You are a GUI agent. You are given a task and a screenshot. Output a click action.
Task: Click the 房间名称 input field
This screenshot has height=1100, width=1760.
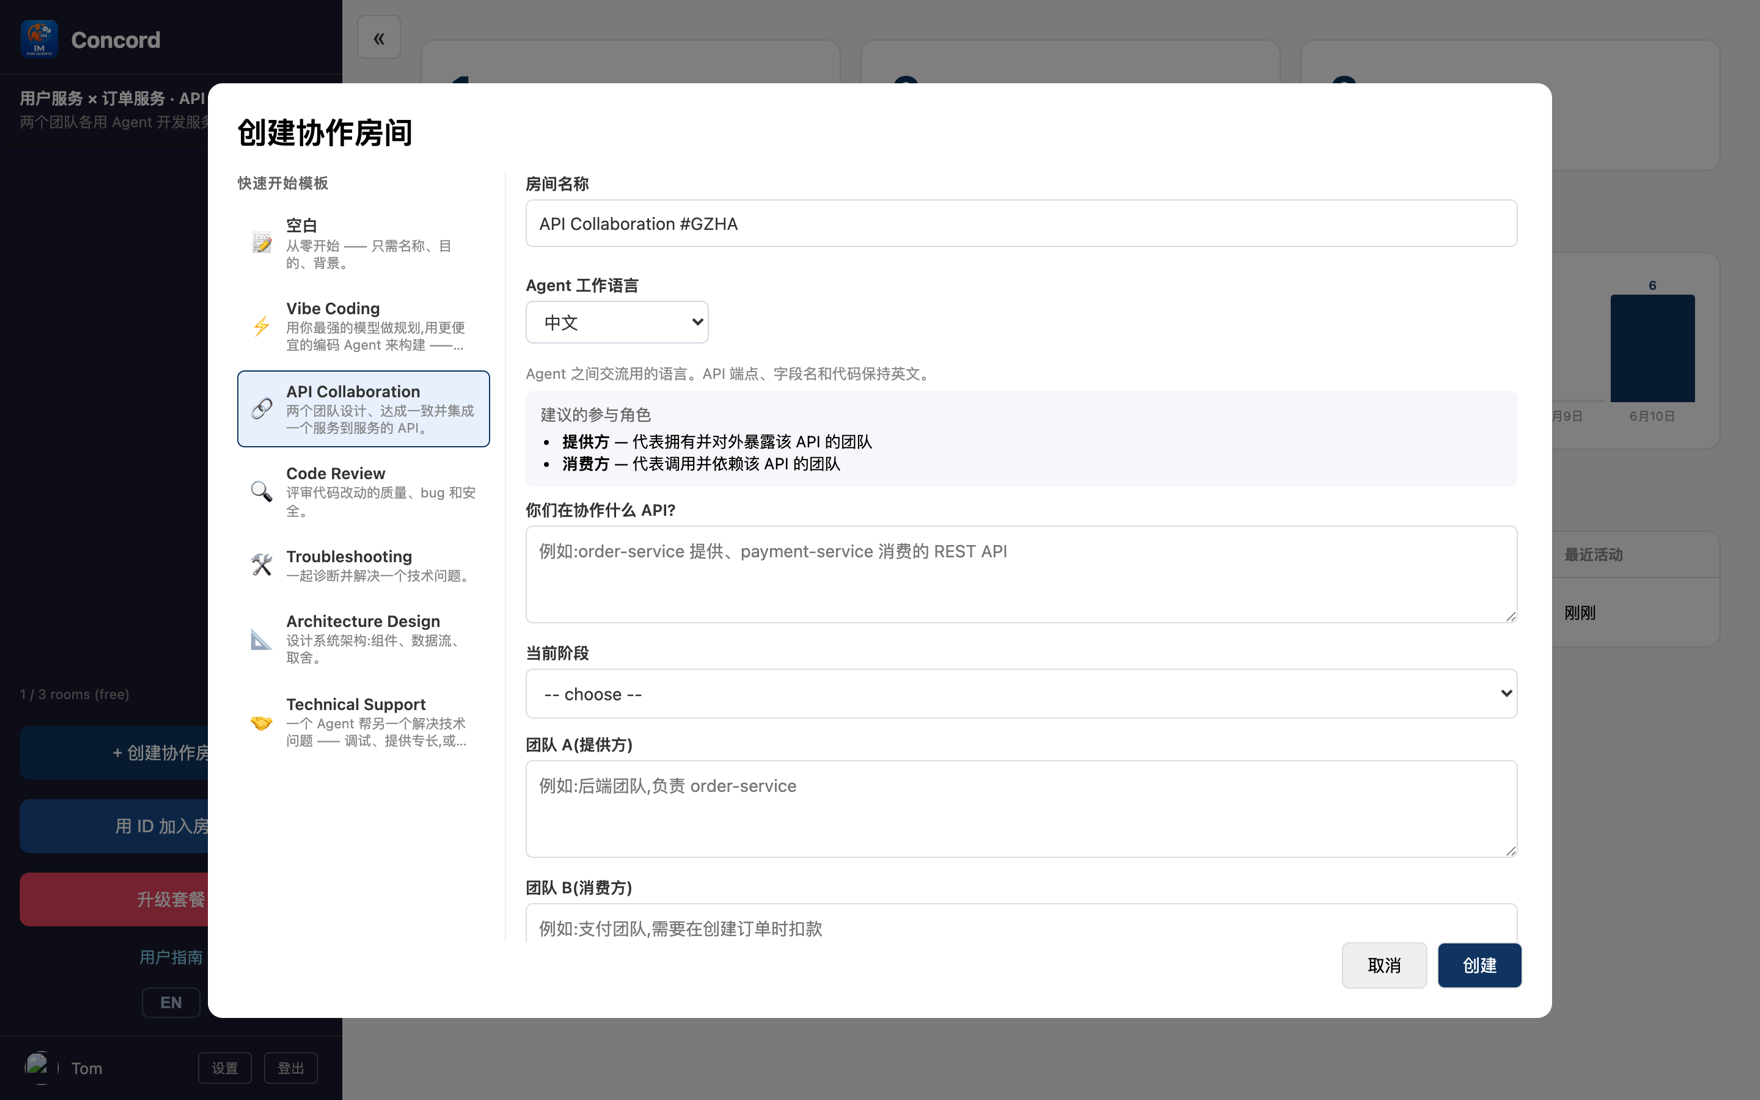click(1021, 223)
